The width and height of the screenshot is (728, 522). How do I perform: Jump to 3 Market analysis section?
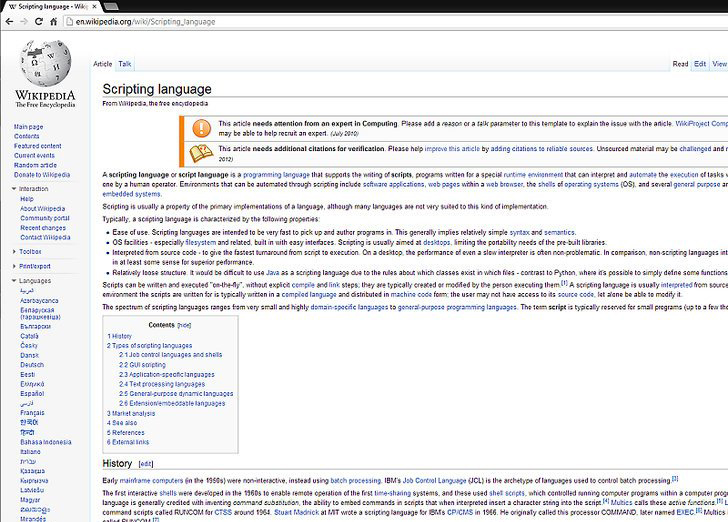pos(131,413)
